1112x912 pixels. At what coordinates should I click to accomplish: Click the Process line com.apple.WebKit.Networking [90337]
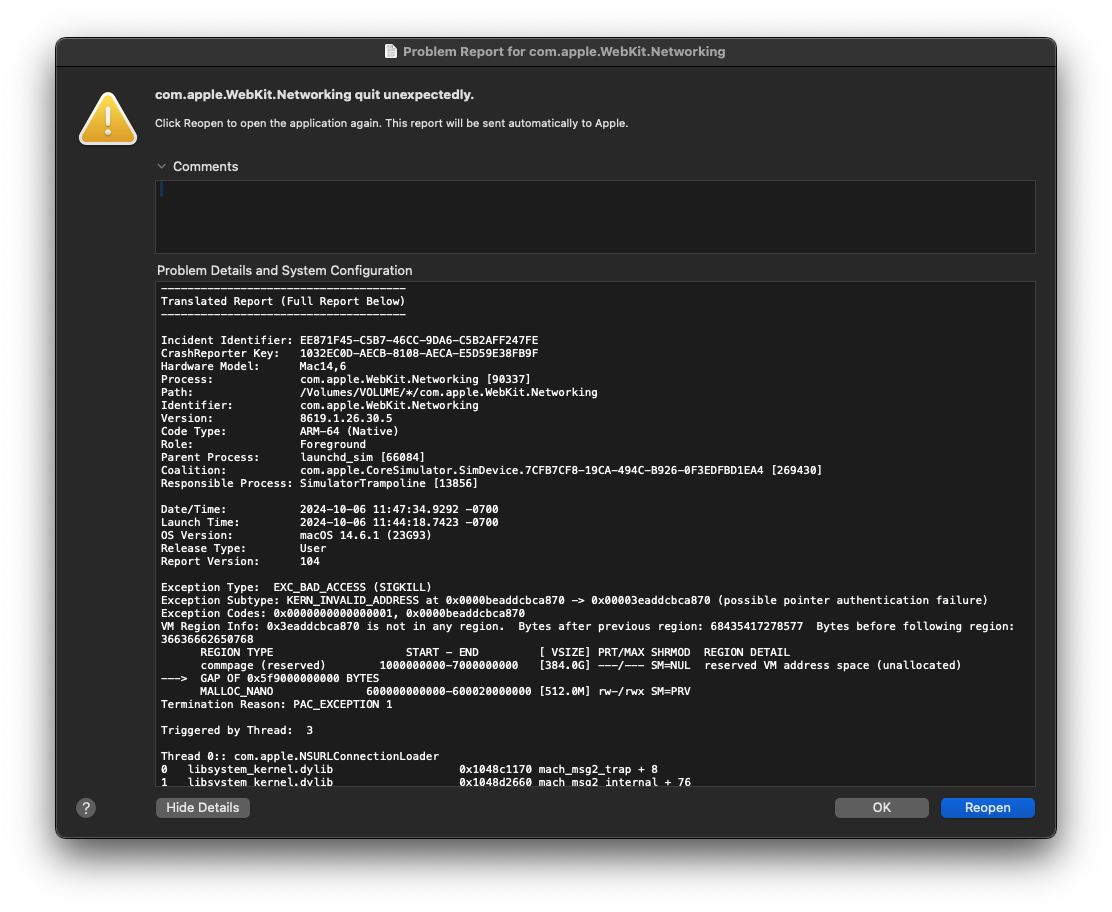pos(415,379)
